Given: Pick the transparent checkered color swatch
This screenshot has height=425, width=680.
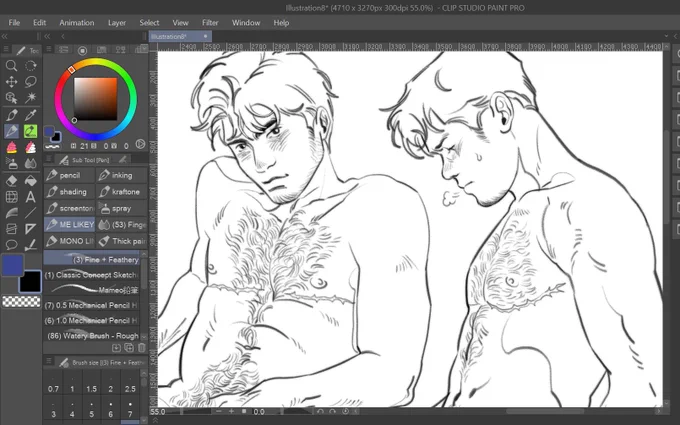Looking at the screenshot, I should (21, 301).
